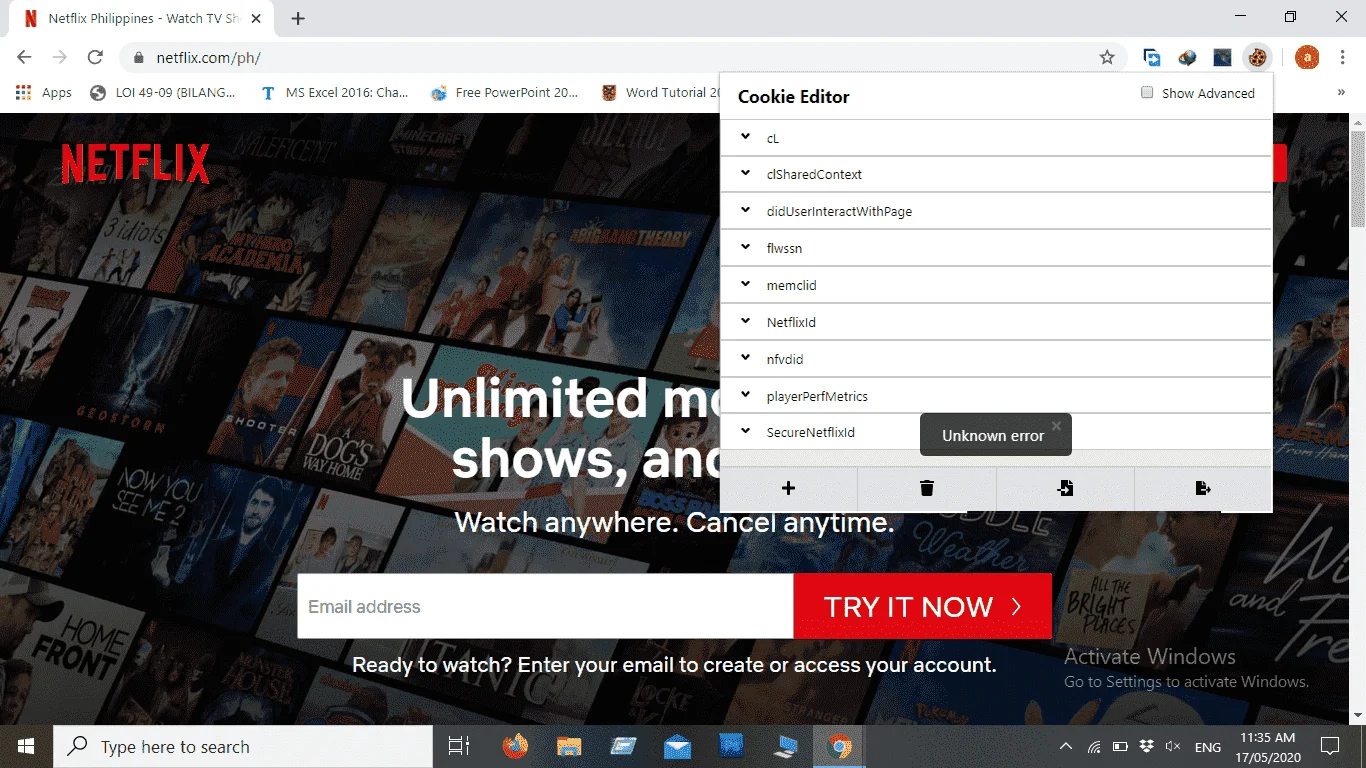This screenshot has height=768, width=1366.
Task: Click the import cookies icon
Action: (1065, 488)
